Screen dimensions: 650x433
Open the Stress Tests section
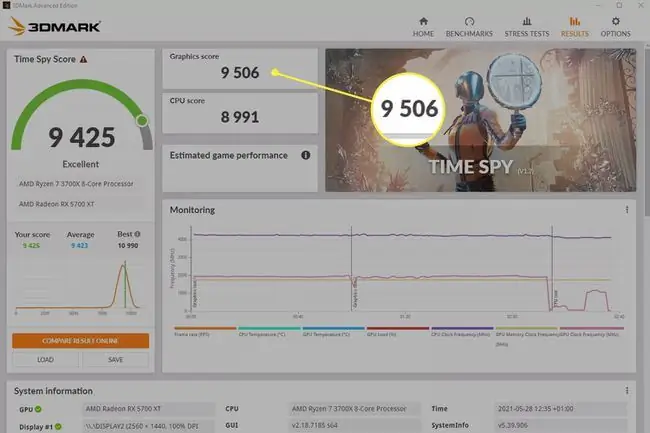click(x=527, y=27)
